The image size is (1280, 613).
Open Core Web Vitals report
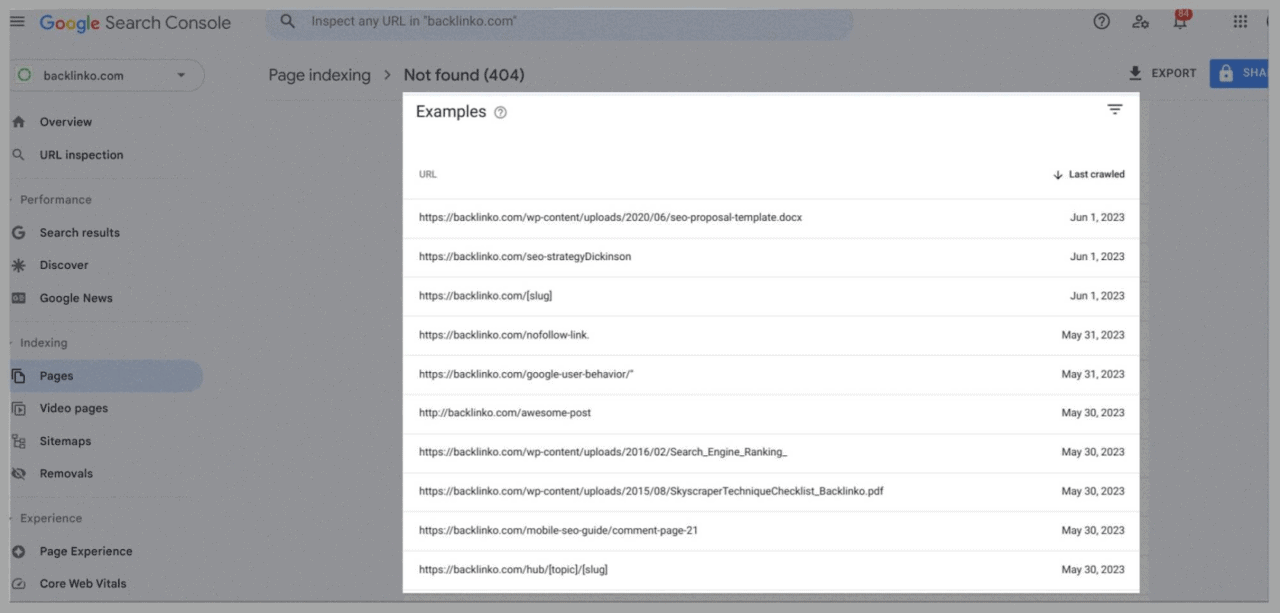[x=82, y=584]
